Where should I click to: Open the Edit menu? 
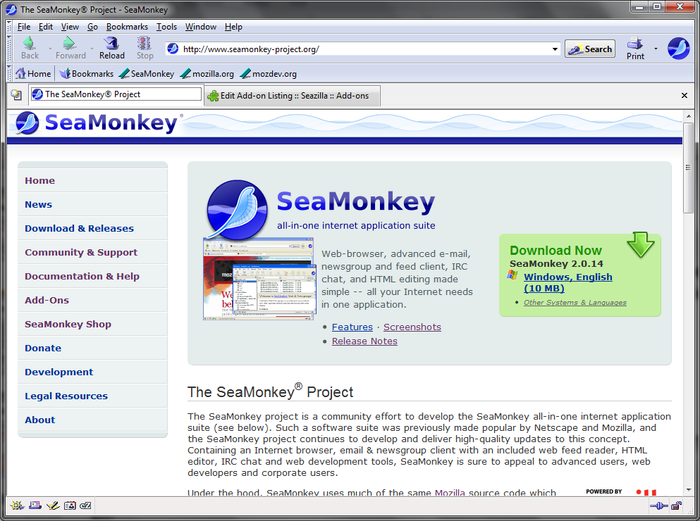pos(46,27)
